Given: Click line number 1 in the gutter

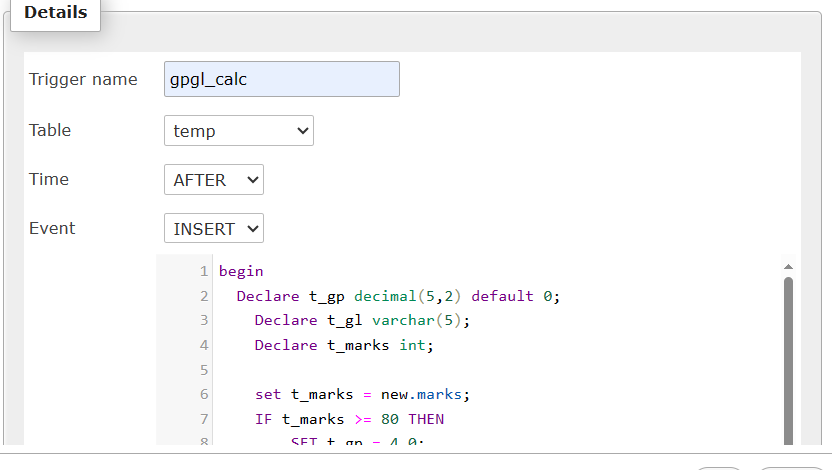Looking at the screenshot, I should [204, 271].
